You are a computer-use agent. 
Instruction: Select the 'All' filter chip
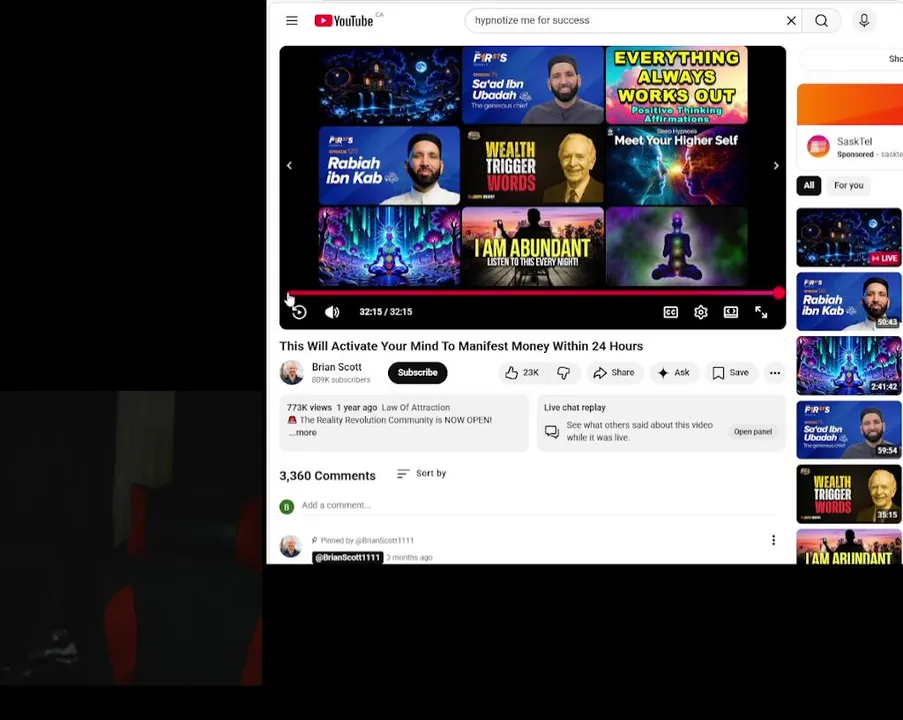(809, 185)
